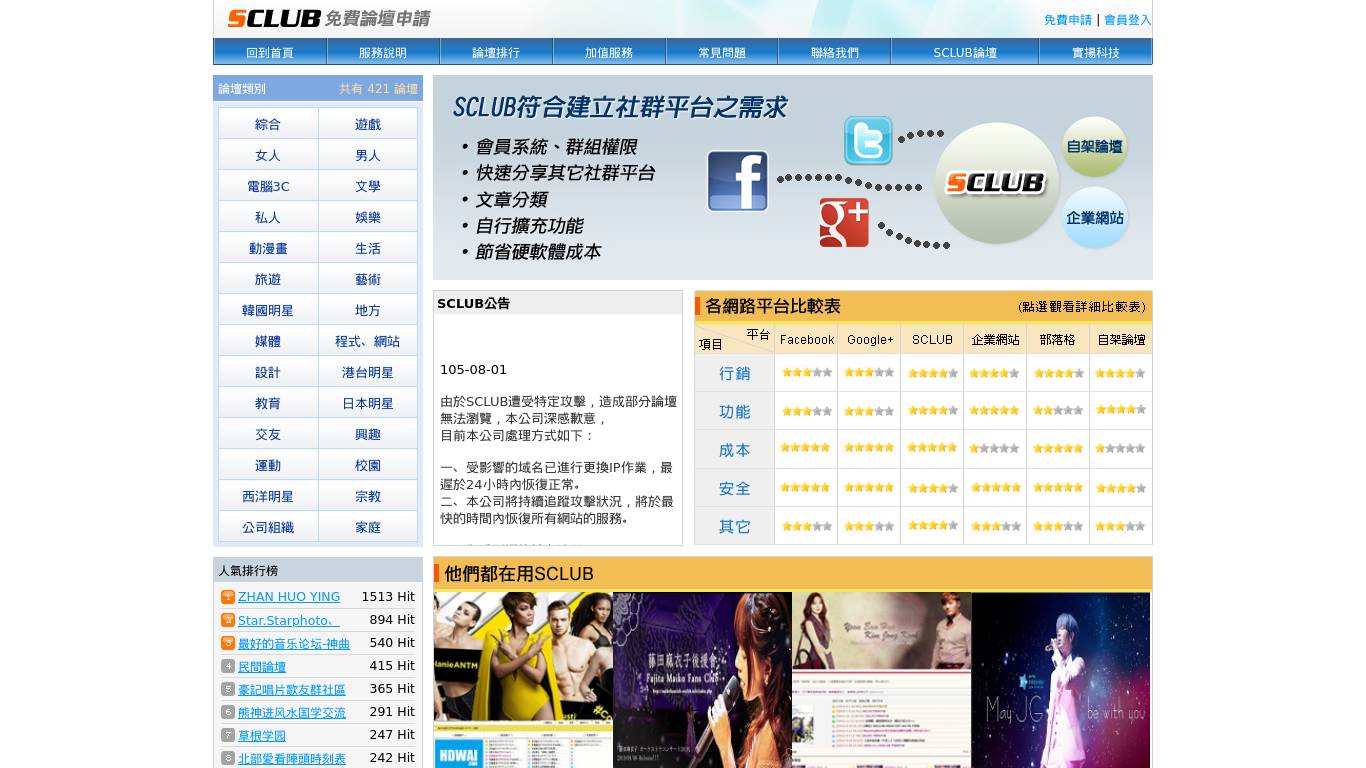Open 加值服務 in the navigation bar
The height and width of the screenshot is (768, 1366).
coord(609,52)
